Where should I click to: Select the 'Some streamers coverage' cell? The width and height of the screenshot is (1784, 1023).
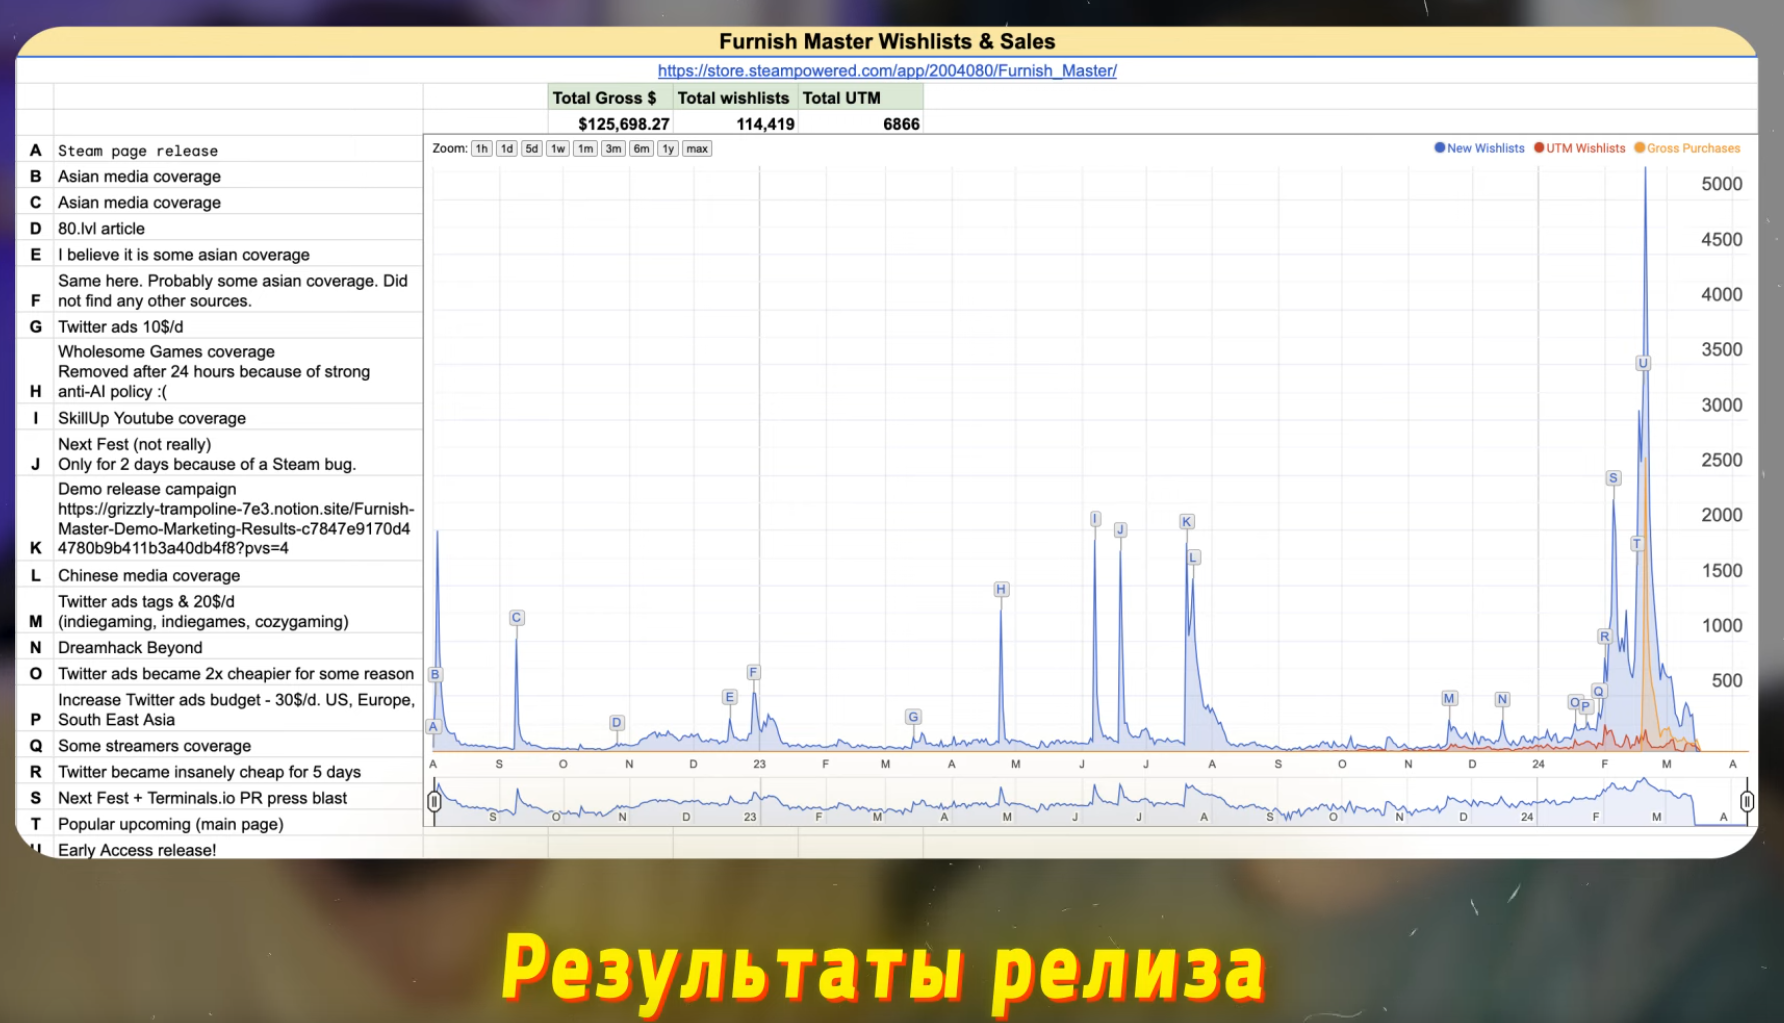pyautogui.click(x=238, y=745)
